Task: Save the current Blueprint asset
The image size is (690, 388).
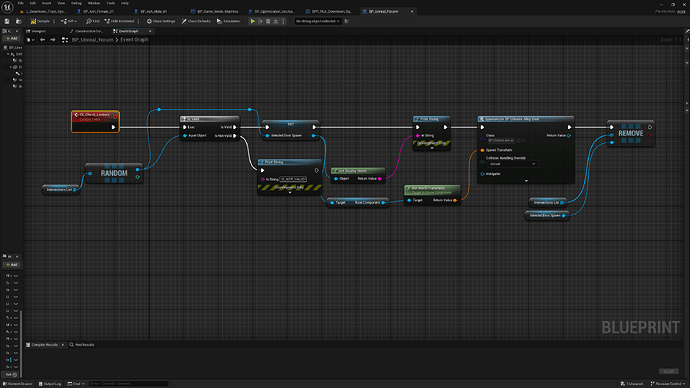Action: pyautogui.click(x=7, y=21)
